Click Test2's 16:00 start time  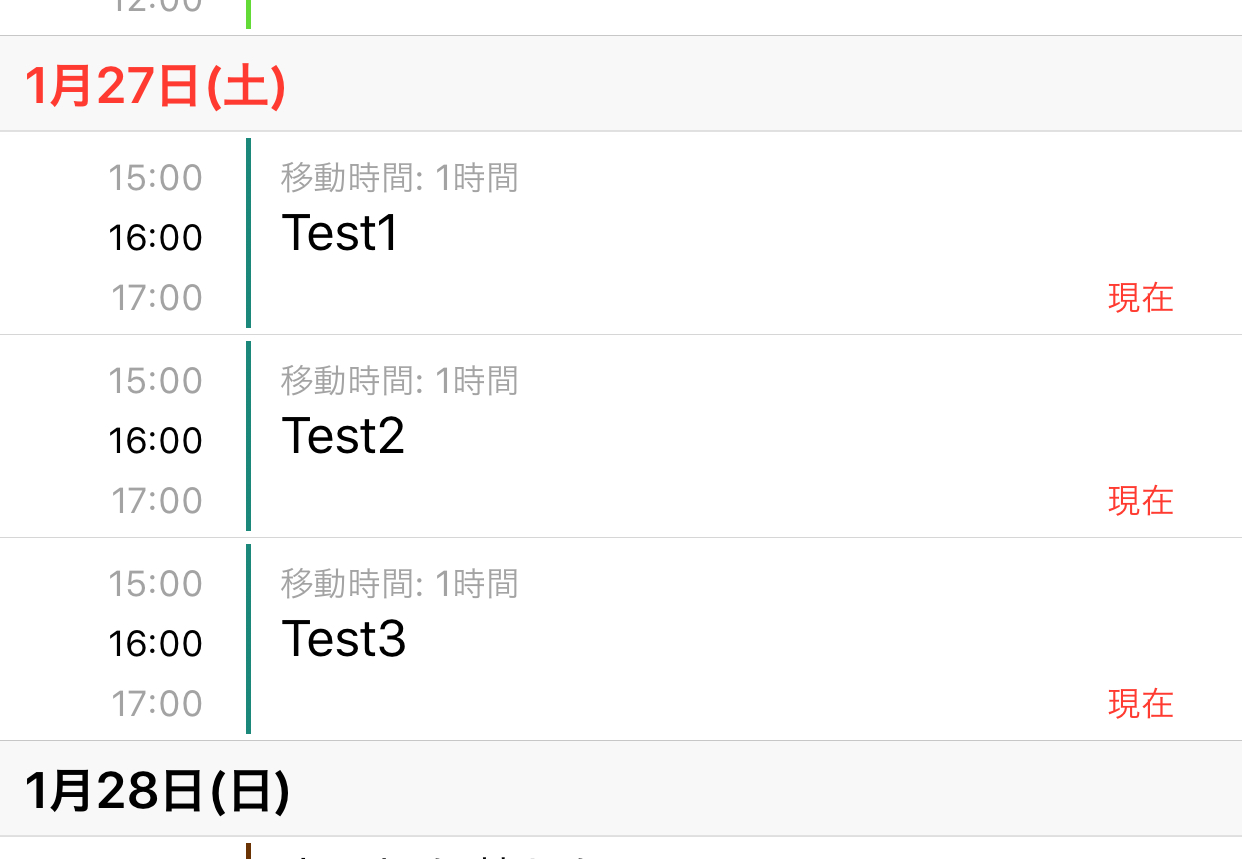coord(156,441)
